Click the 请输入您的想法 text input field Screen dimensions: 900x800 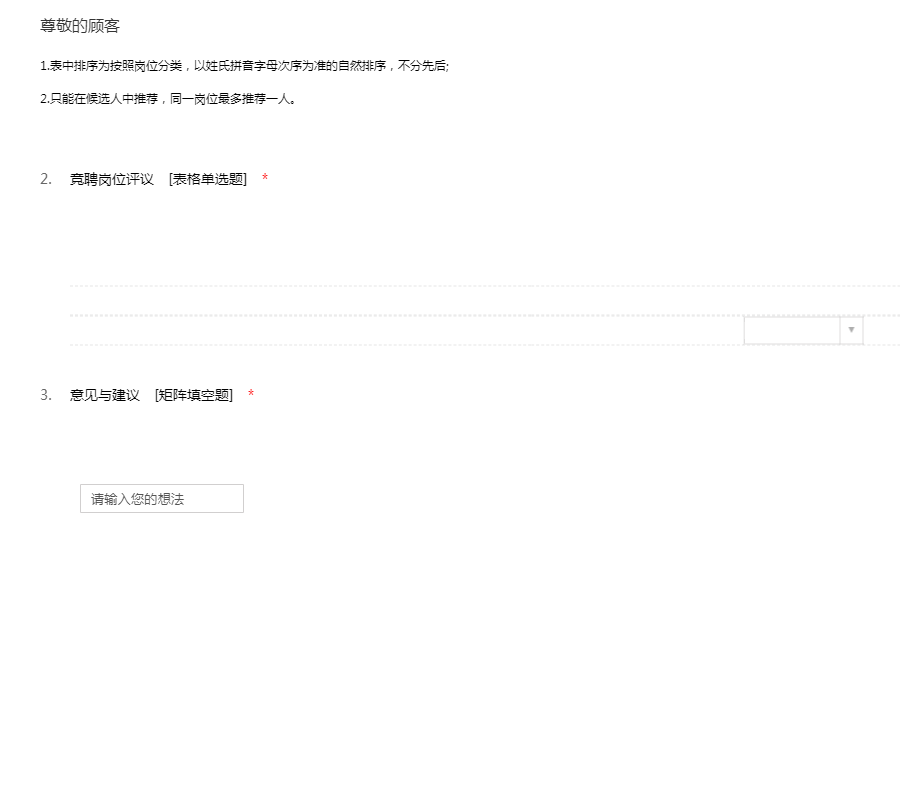click(x=162, y=499)
